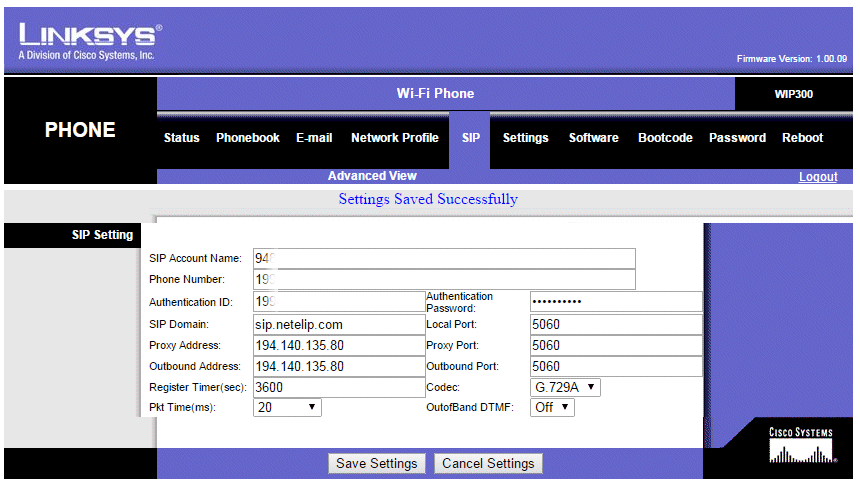This screenshot has width=860, height=486.
Task: Click the SIP Domain input field
Action: click(x=338, y=325)
